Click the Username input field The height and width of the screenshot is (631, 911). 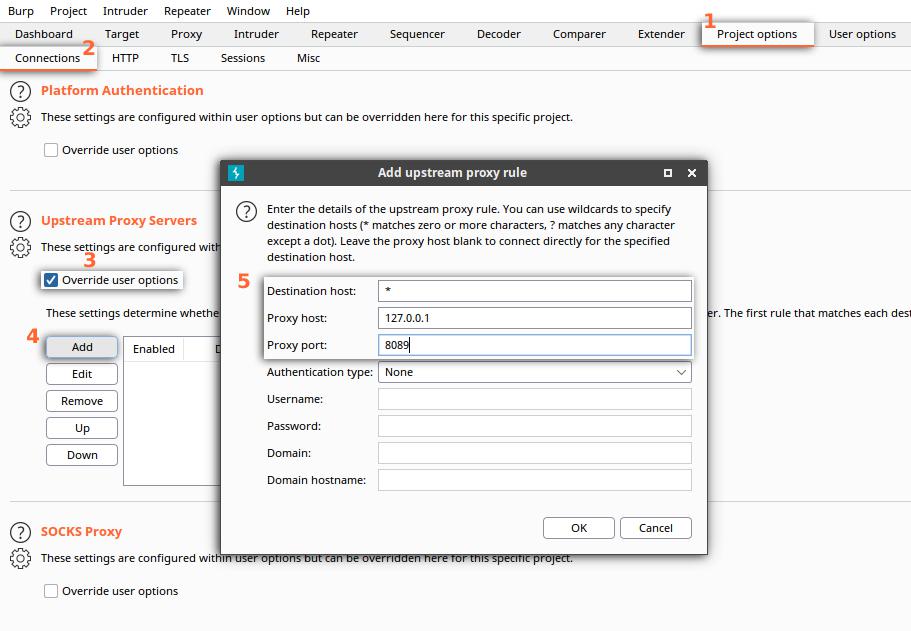point(535,399)
